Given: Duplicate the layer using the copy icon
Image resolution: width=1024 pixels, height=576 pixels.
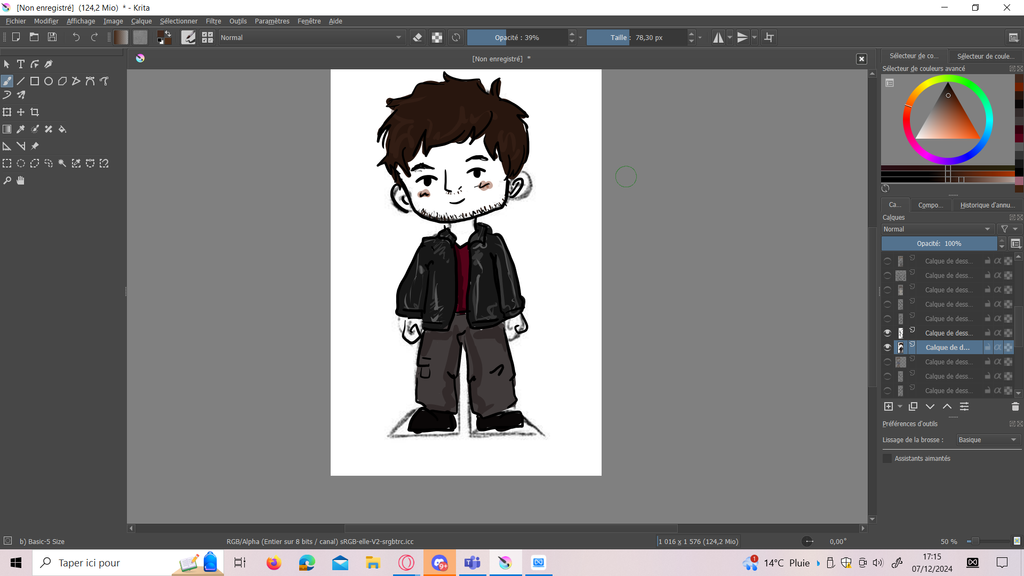Looking at the screenshot, I should (x=913, y=407).
